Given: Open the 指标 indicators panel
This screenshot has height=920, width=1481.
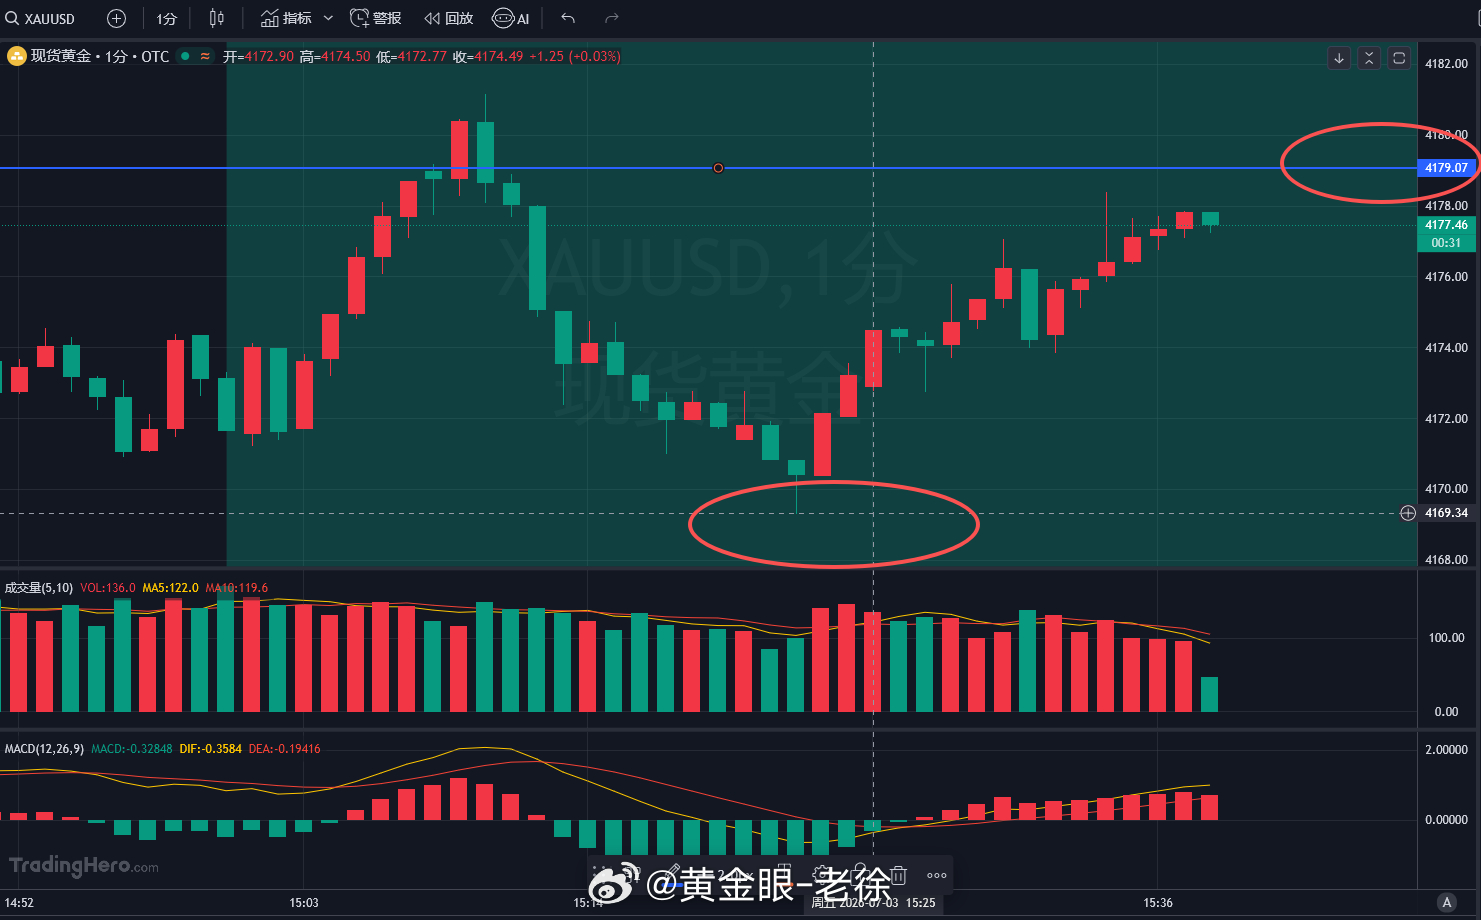Looking at the screenshot, I should [x=286, y=18].
